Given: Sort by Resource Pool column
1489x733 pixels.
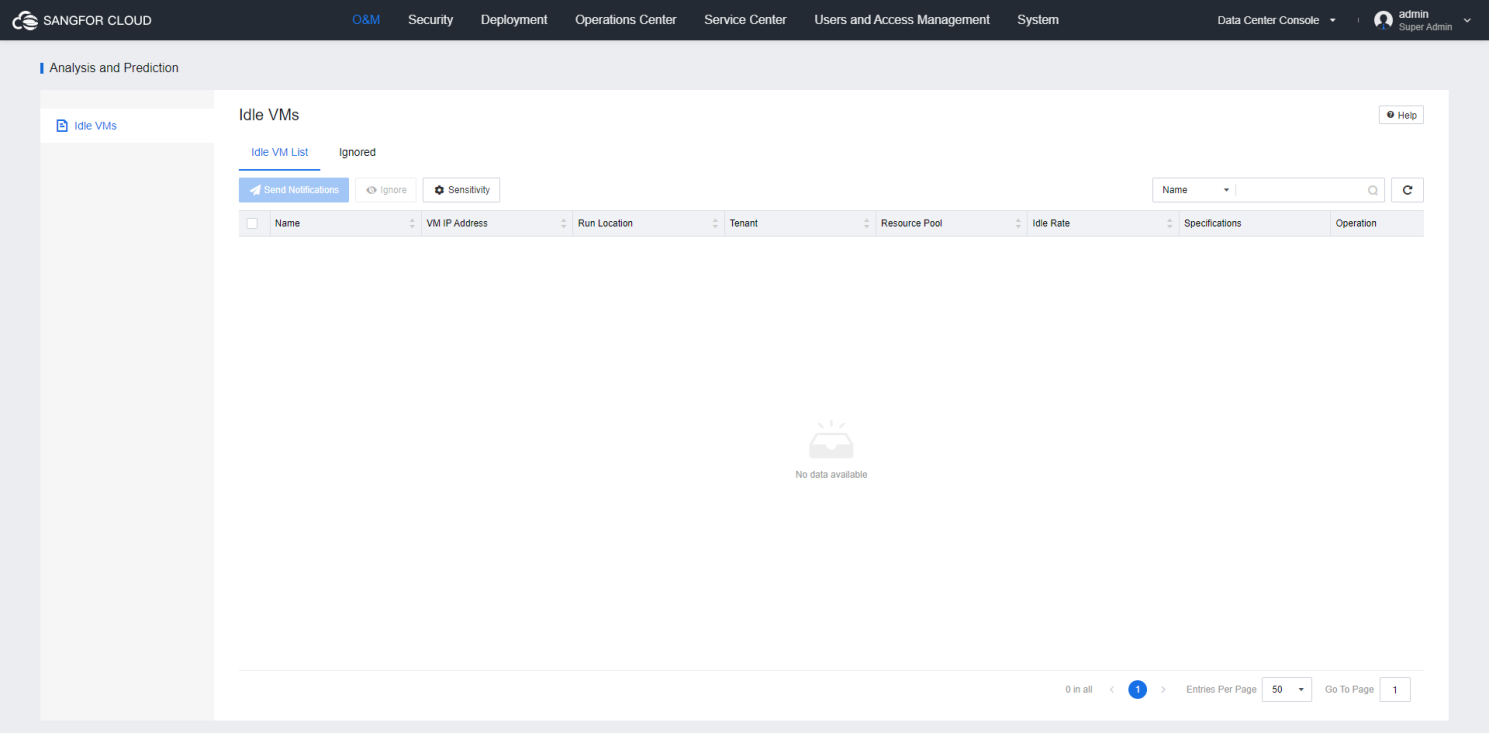Looking at the screenshot, I should point(1018,223).
